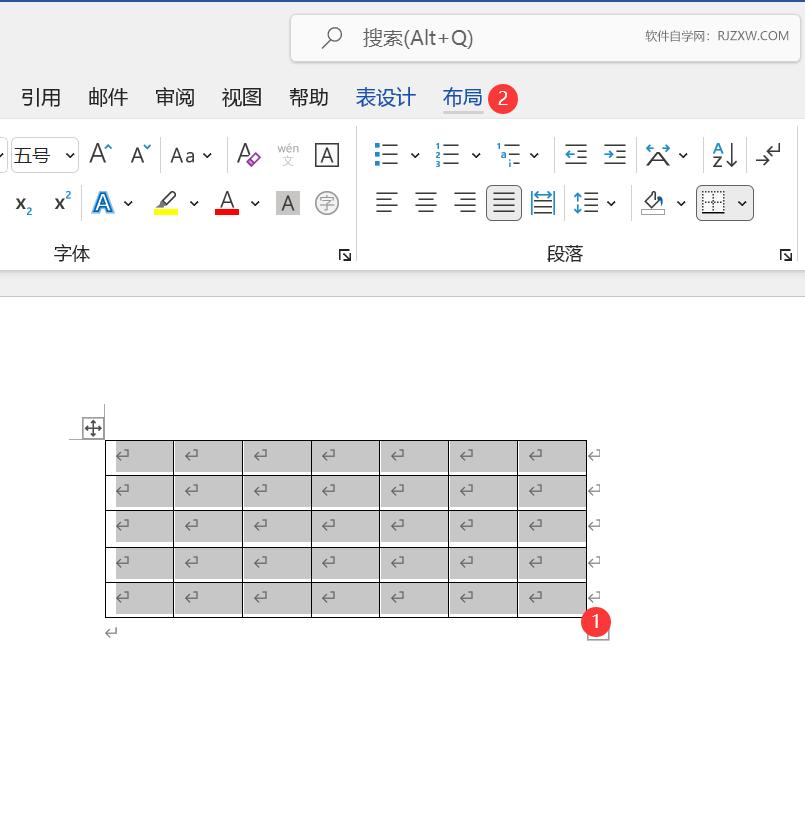This screenshot has height=819, width=805.
Task: Apply shading with the paint bucket icon
Action: click(653, 203)
